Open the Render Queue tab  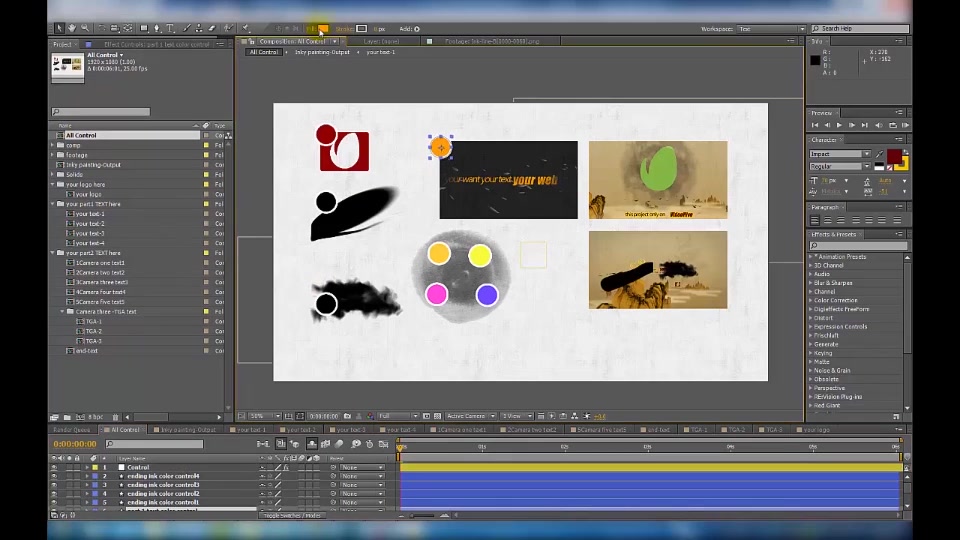[x=72, y=430]
